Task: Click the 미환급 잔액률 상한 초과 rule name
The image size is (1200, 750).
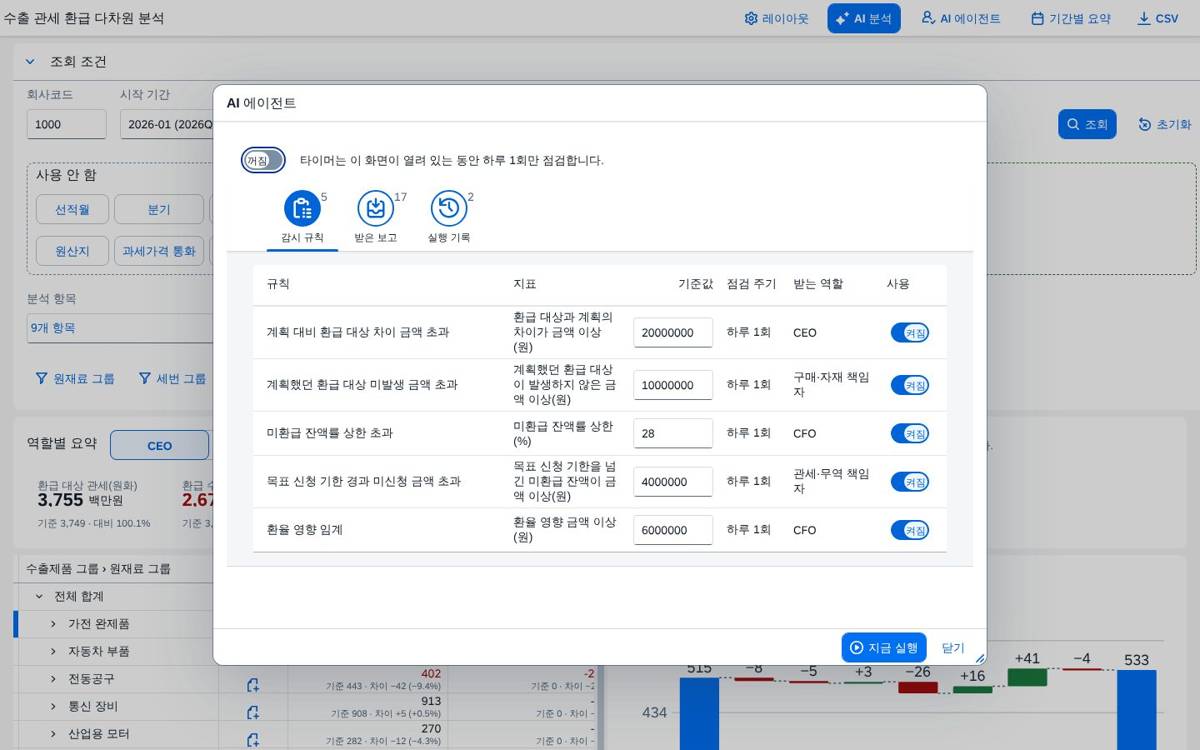Action: pyautogui.click(x=330, y=433)
